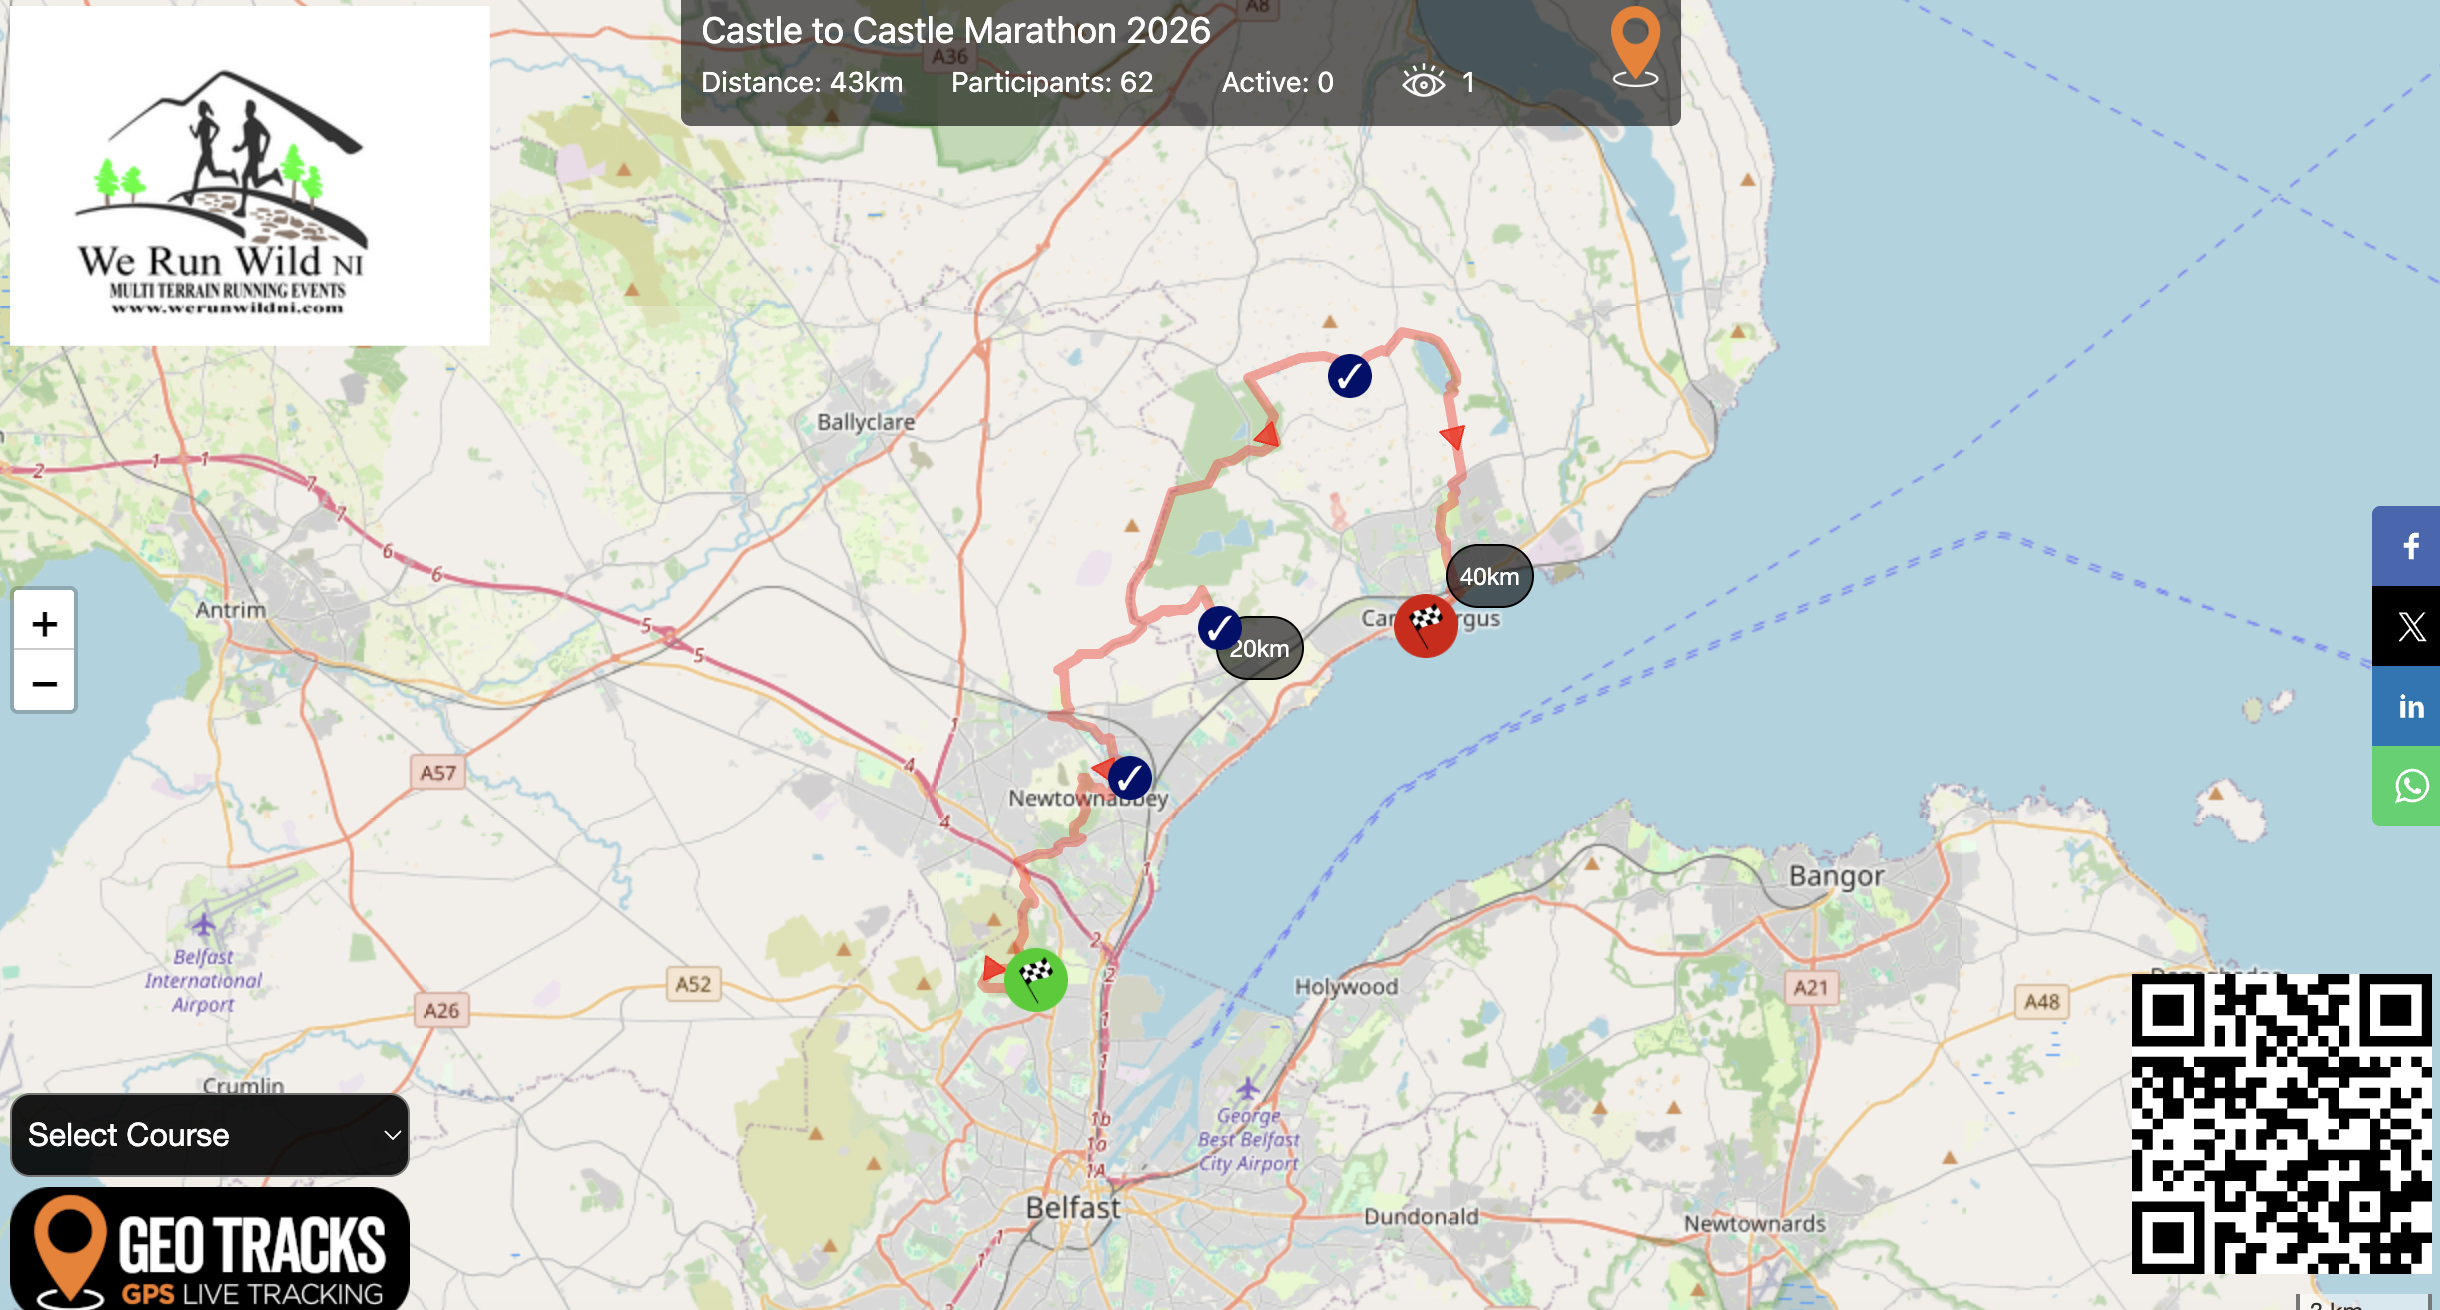The image size is (2440, 1310).
Task: Click the Select Course dropdown chevron
Action: pyautogui.click(x=392, y=1135)
